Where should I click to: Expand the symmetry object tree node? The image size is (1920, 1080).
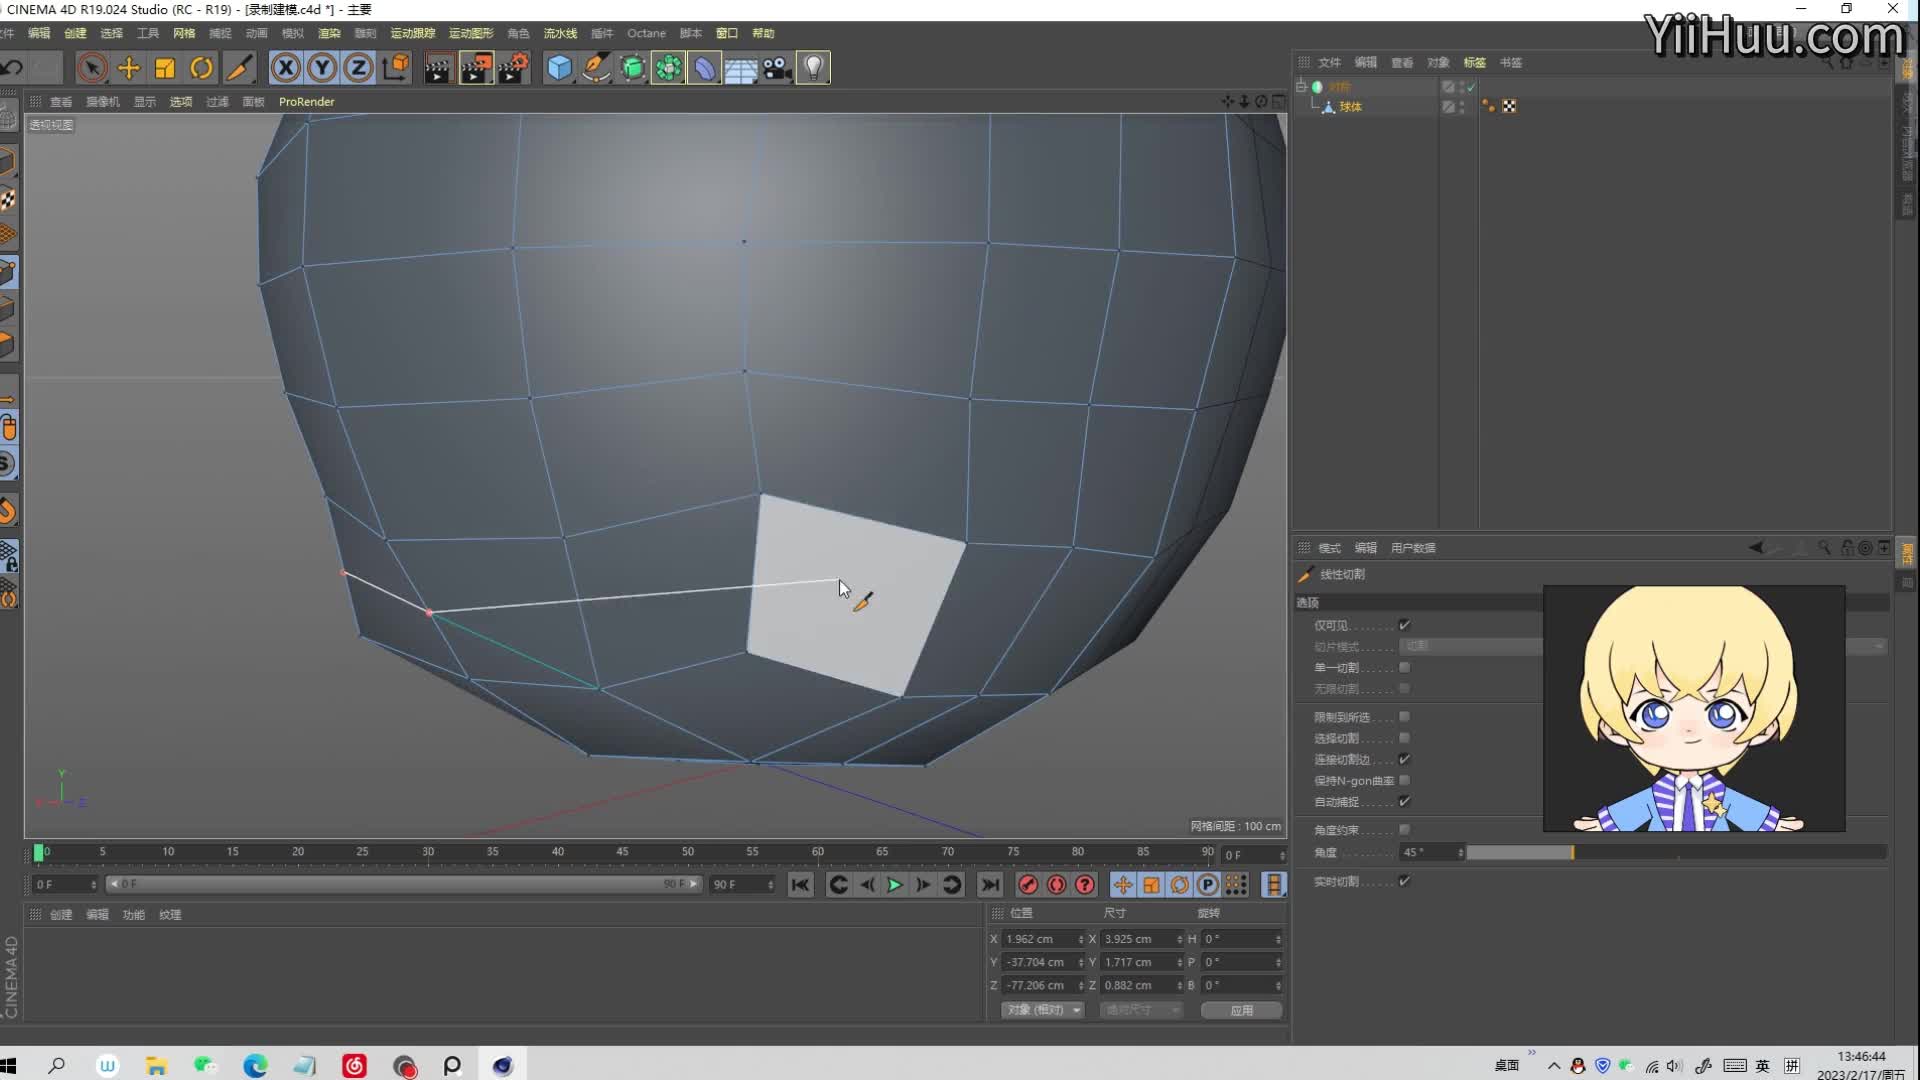(1301, 87)
